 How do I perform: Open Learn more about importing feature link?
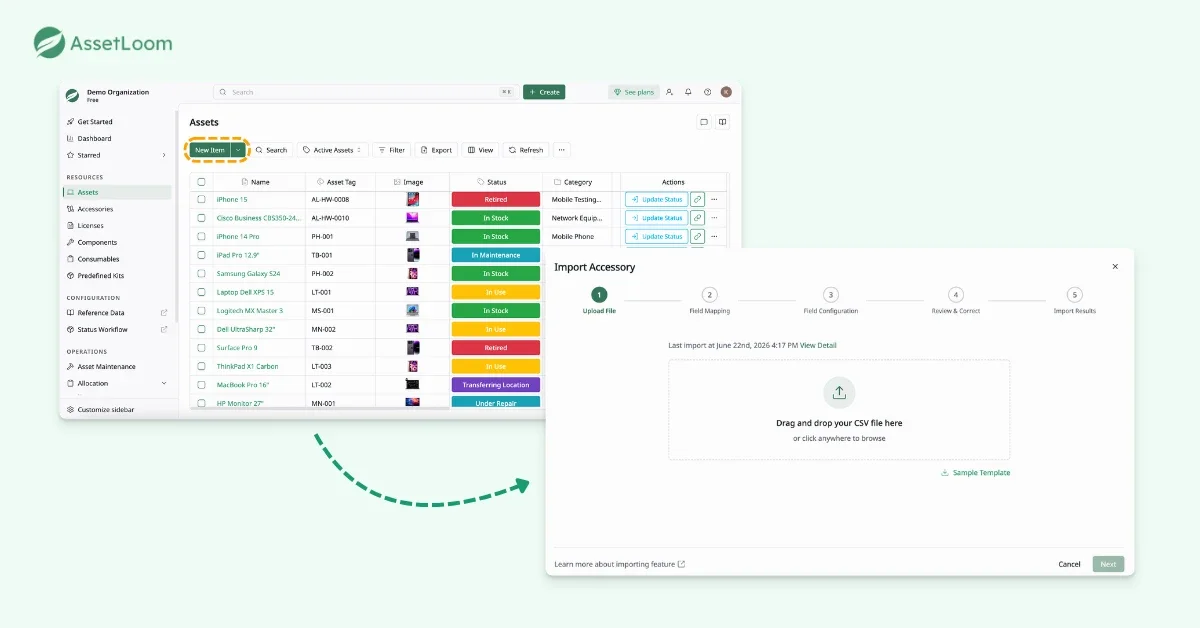click(620, 564)
